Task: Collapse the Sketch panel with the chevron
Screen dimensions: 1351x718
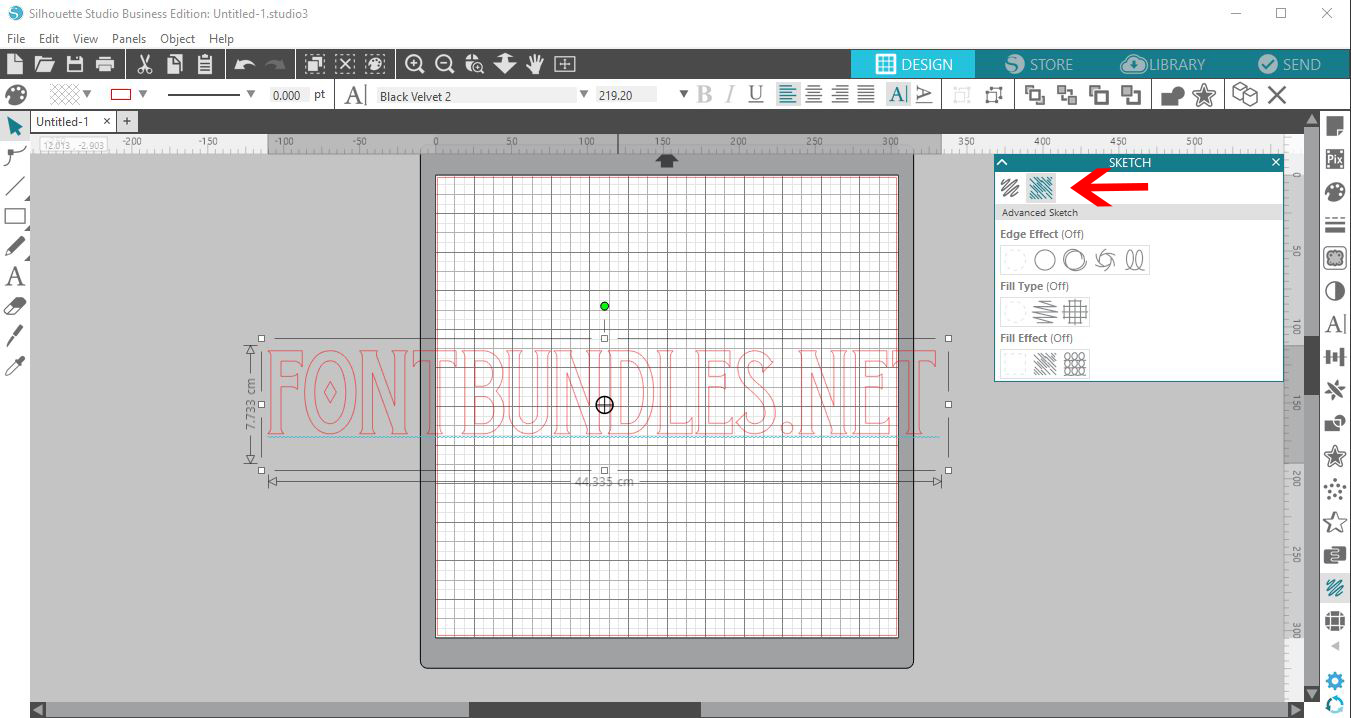Action: click(x=1003, y=162)
